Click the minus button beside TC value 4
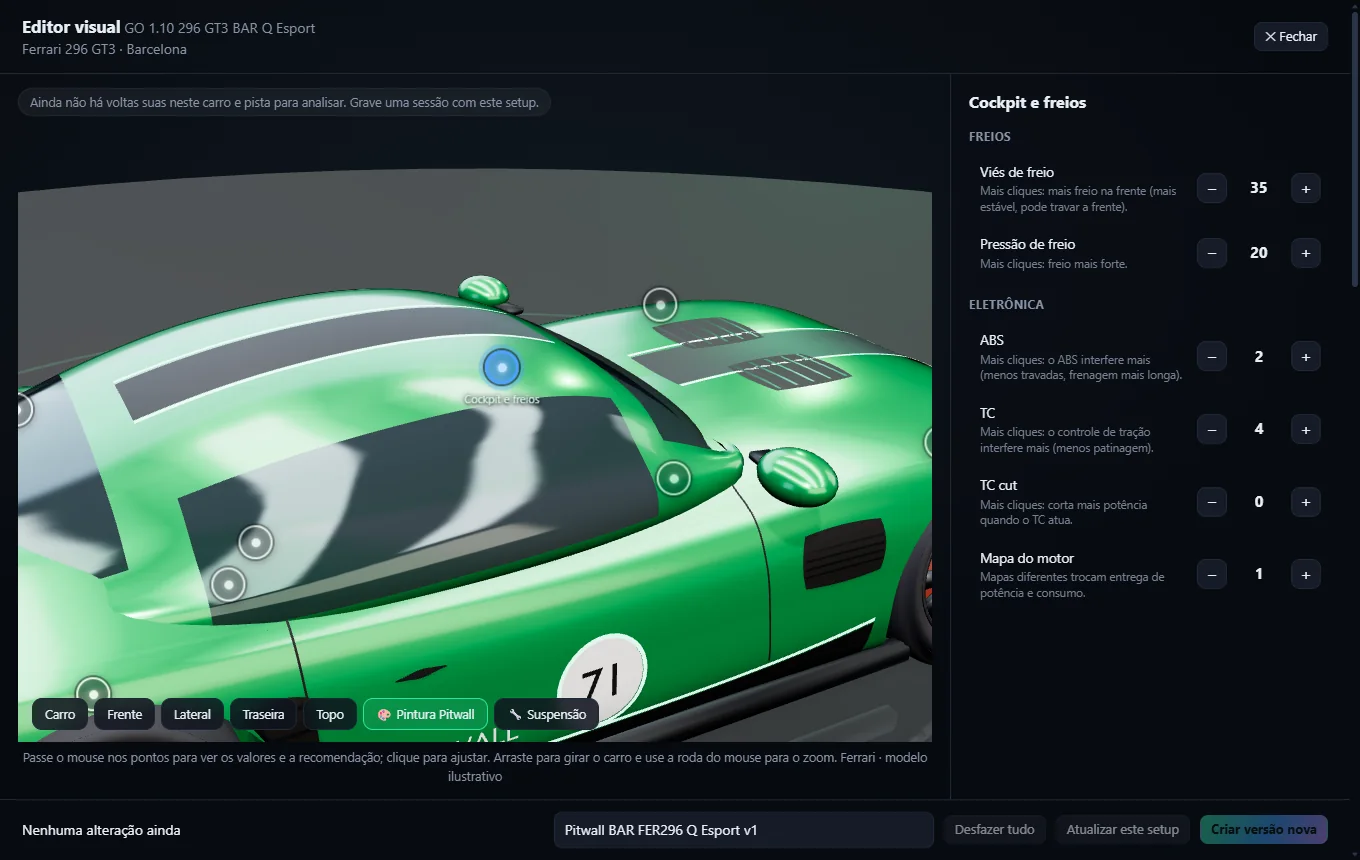 pyautogui.click(x=1212, y=429)
